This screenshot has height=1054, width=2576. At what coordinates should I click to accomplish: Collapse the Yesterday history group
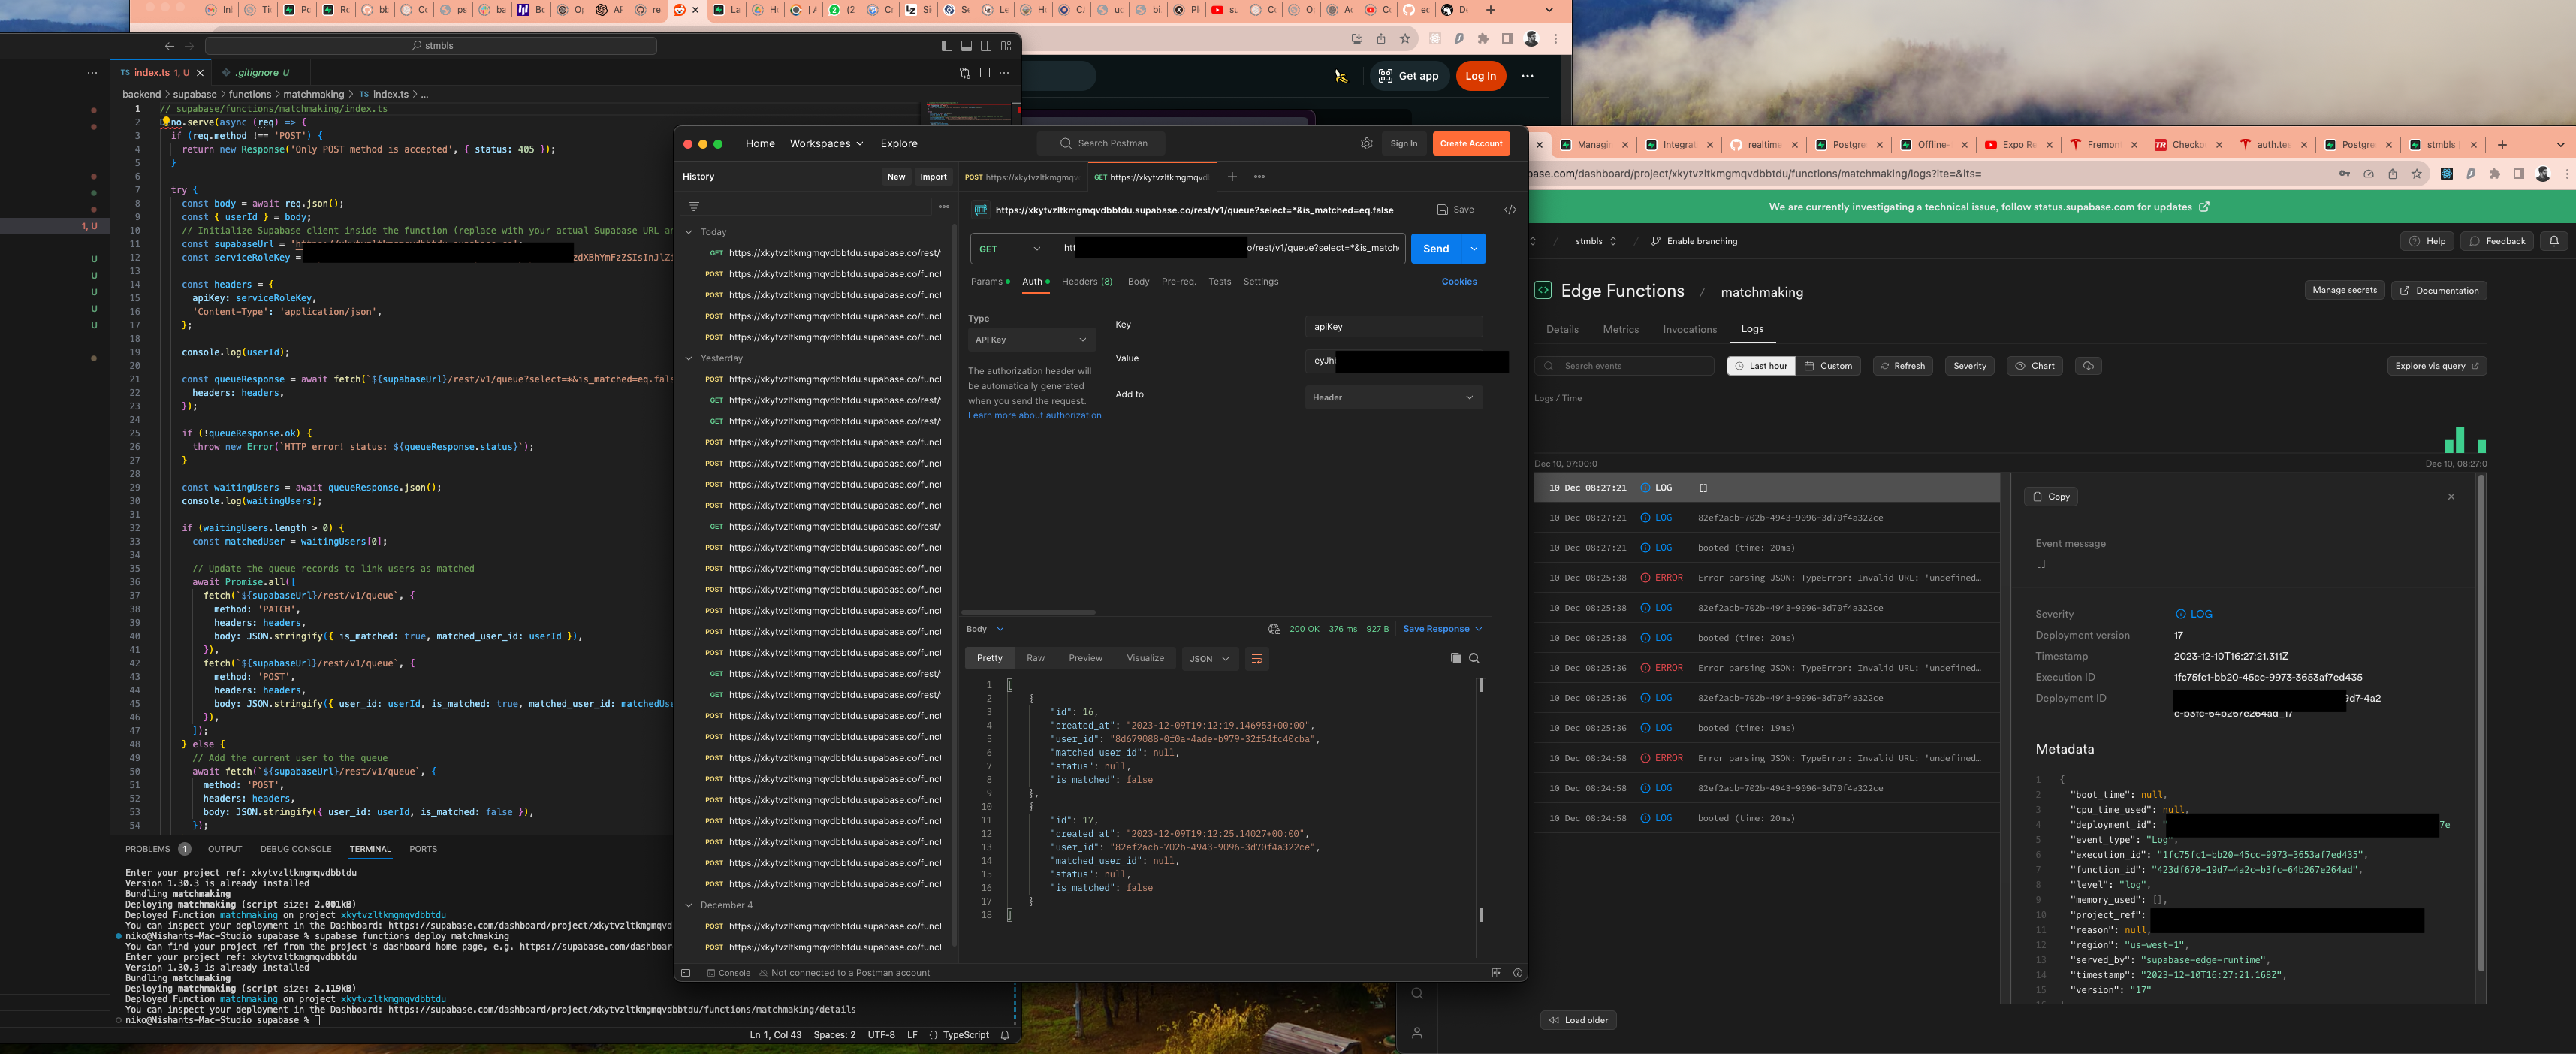click(x=689, y=358)
